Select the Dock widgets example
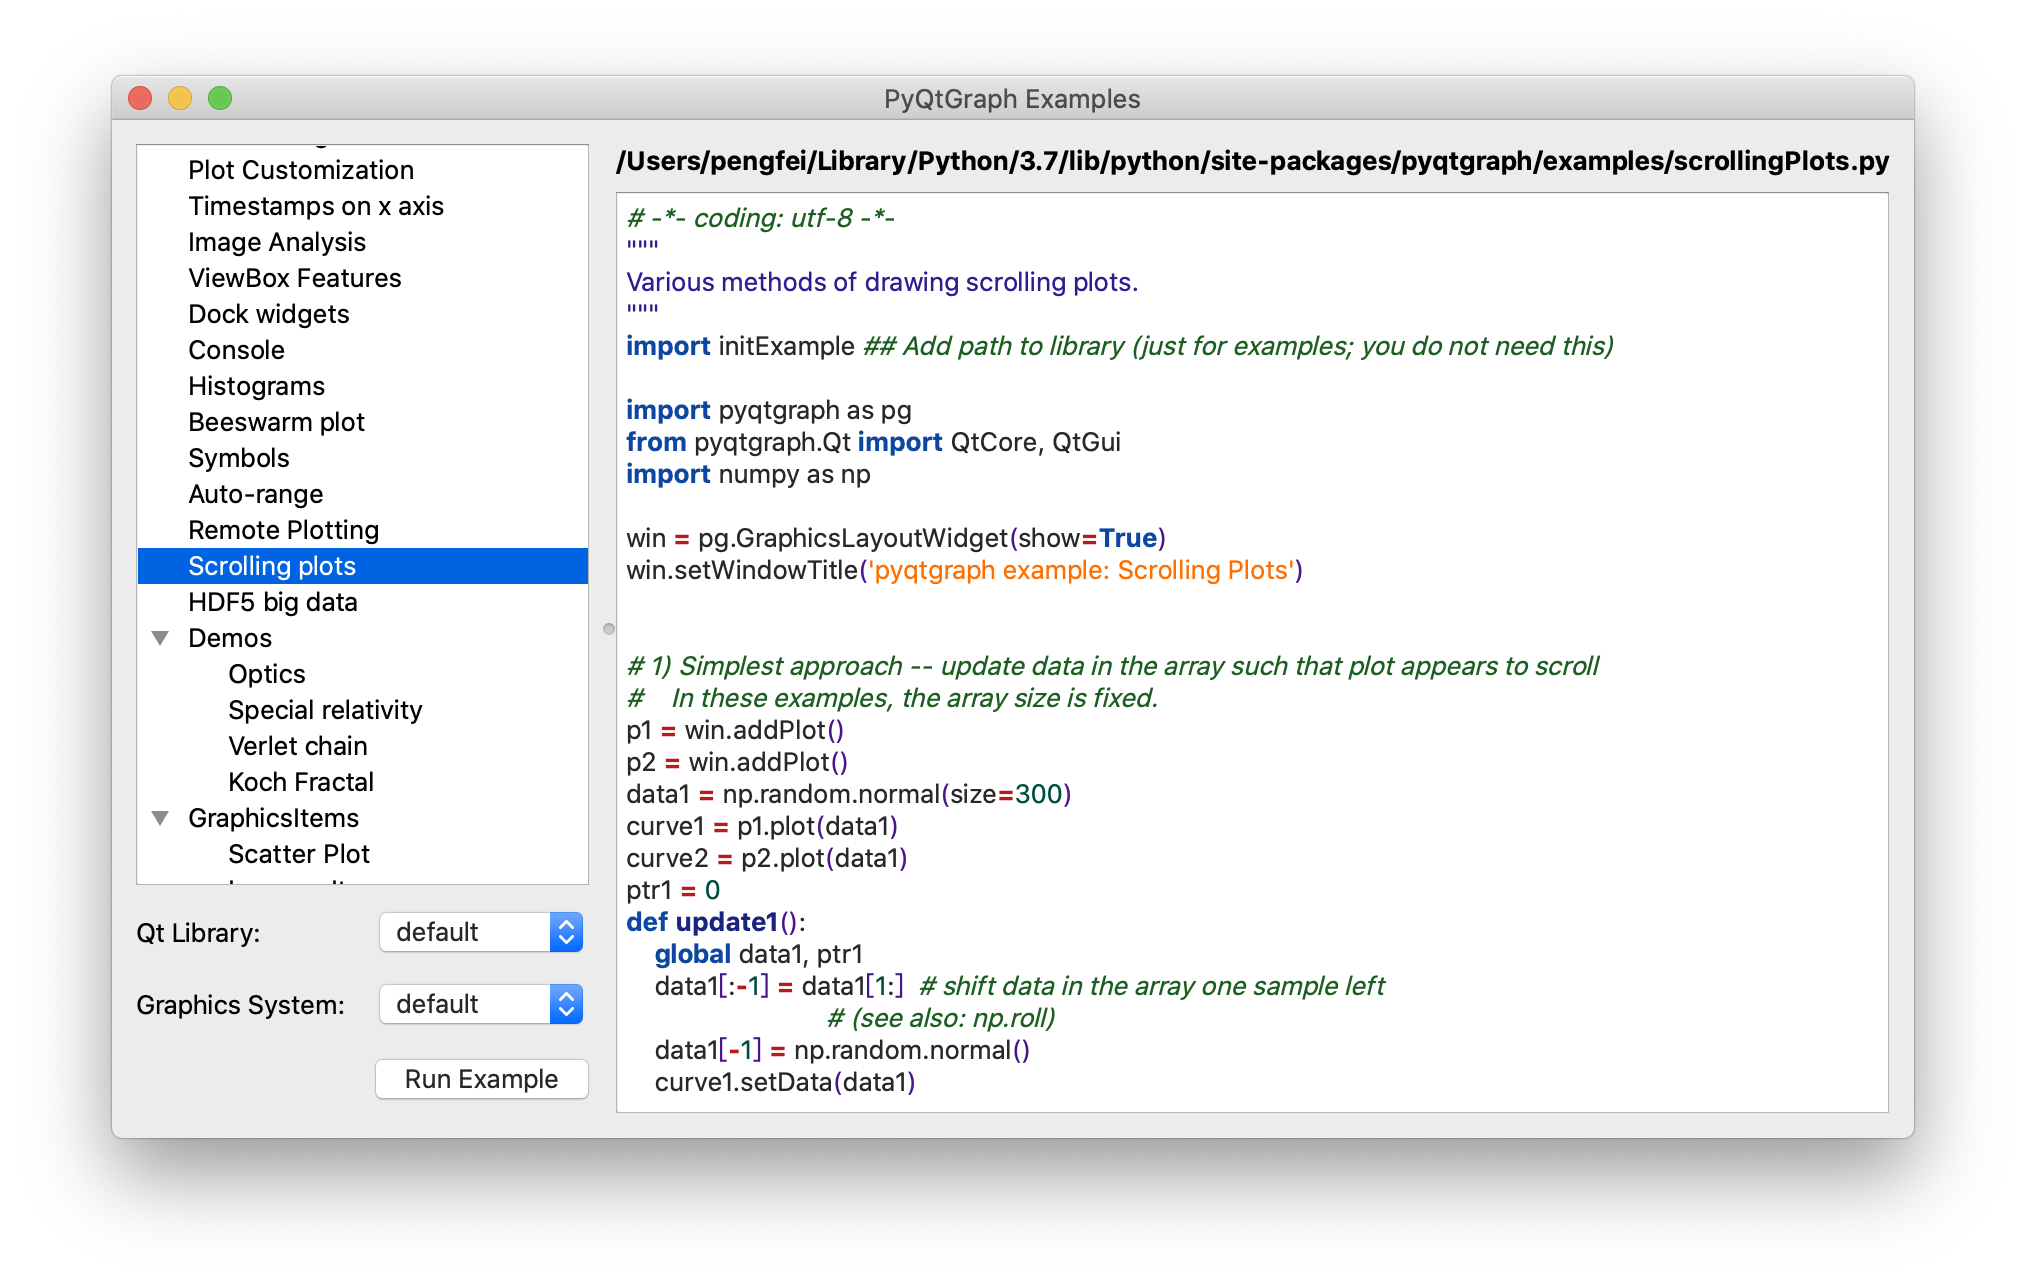 268,314
